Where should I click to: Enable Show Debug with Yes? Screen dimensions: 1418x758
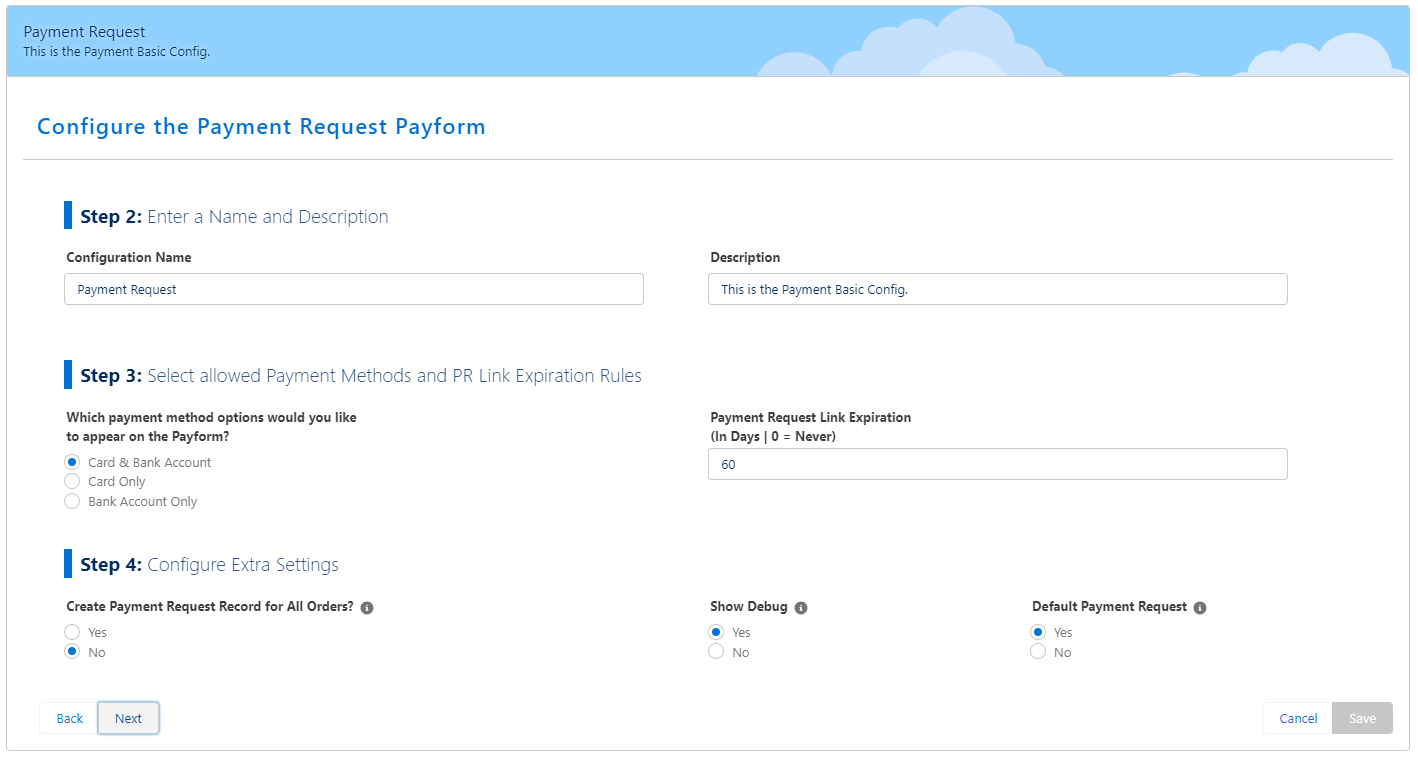tap(716, 632)
